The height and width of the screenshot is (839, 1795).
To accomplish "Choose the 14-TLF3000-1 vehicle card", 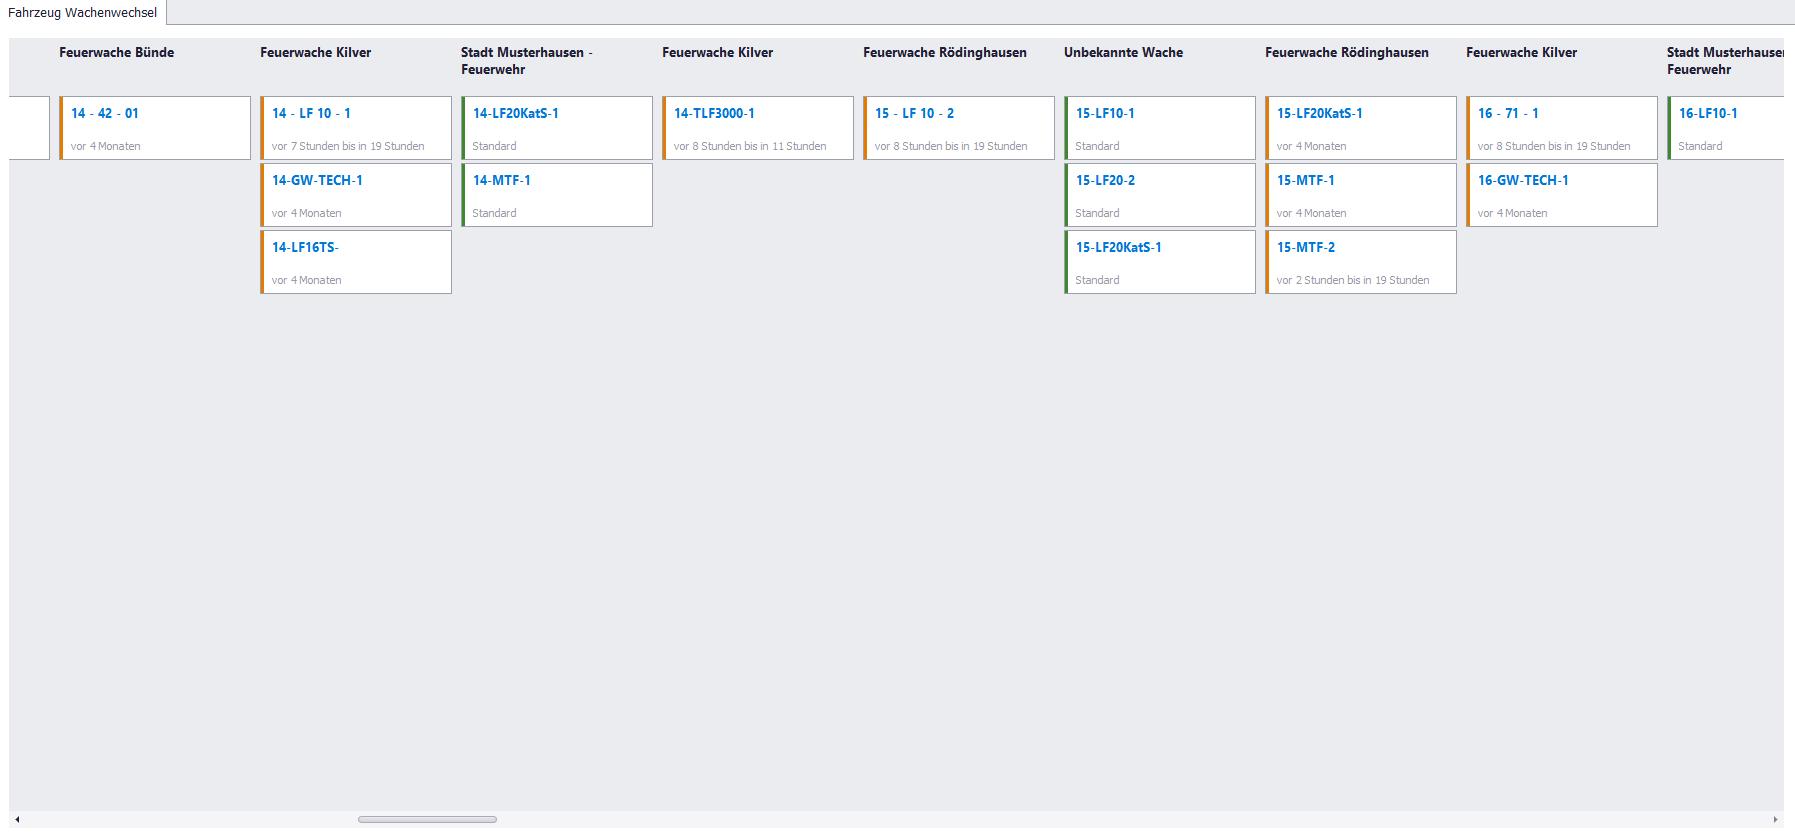I will point(758,128).
